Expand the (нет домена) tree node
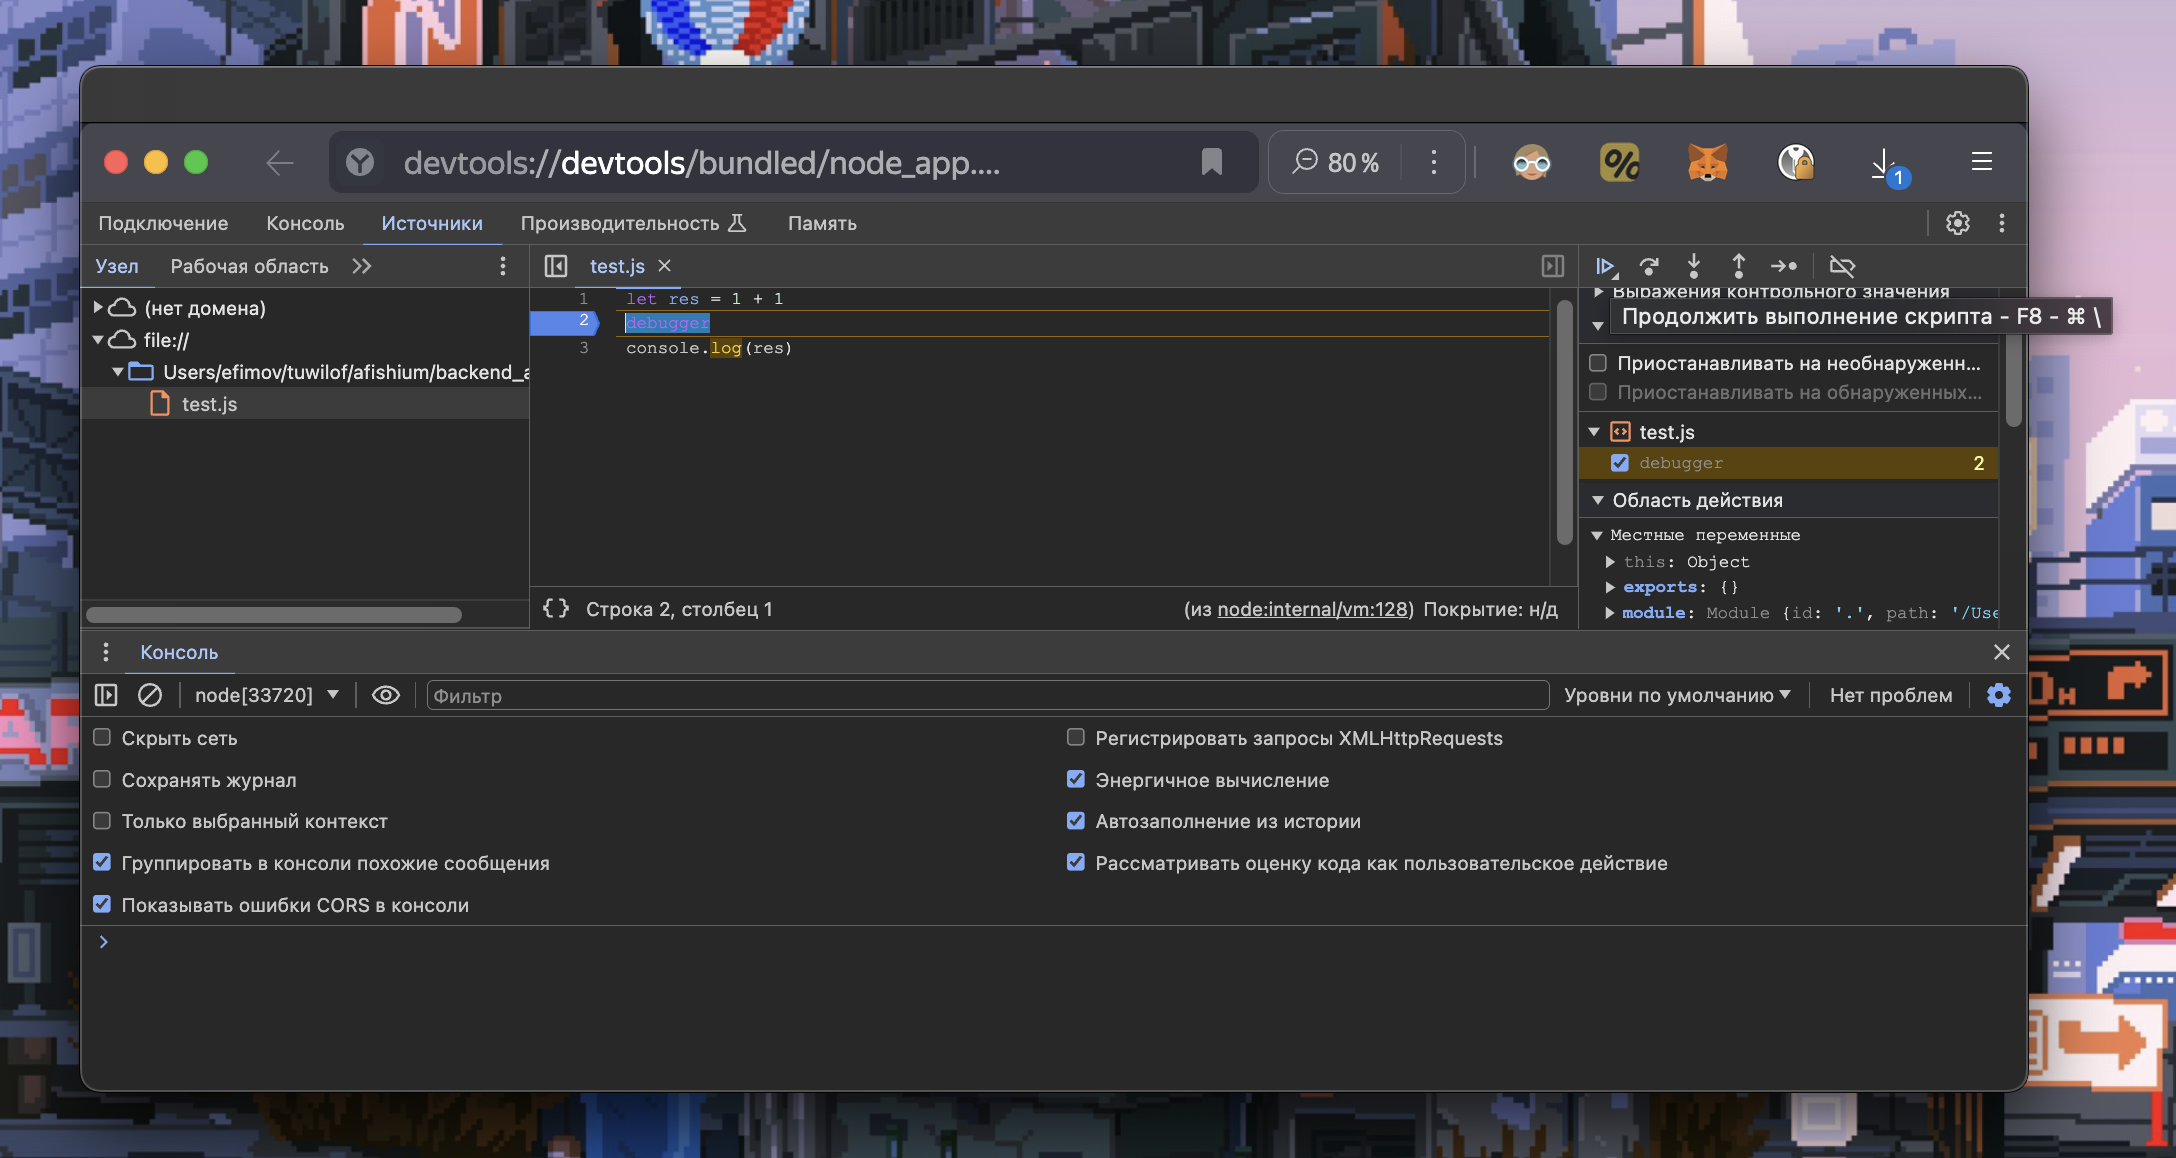2176x1158 pixels. (x=98, y=307)
